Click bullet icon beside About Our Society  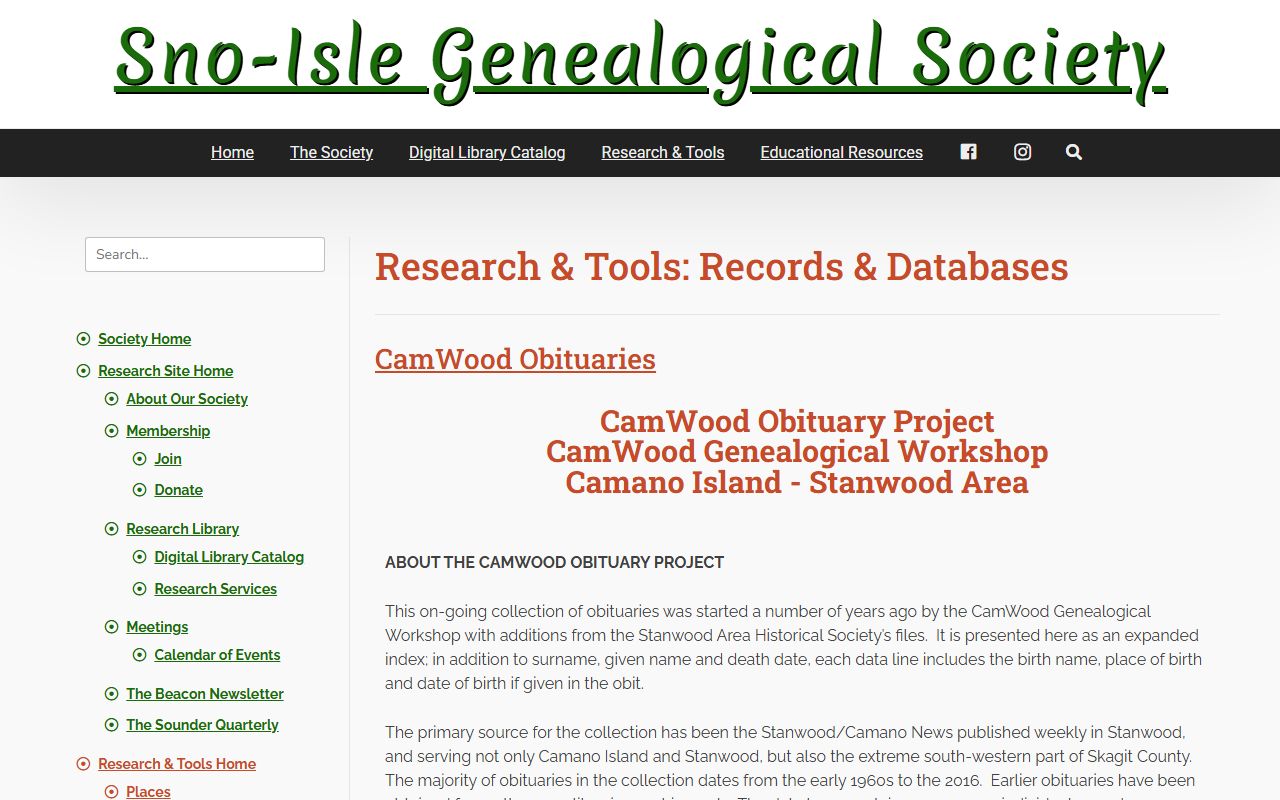click(111, 399)
